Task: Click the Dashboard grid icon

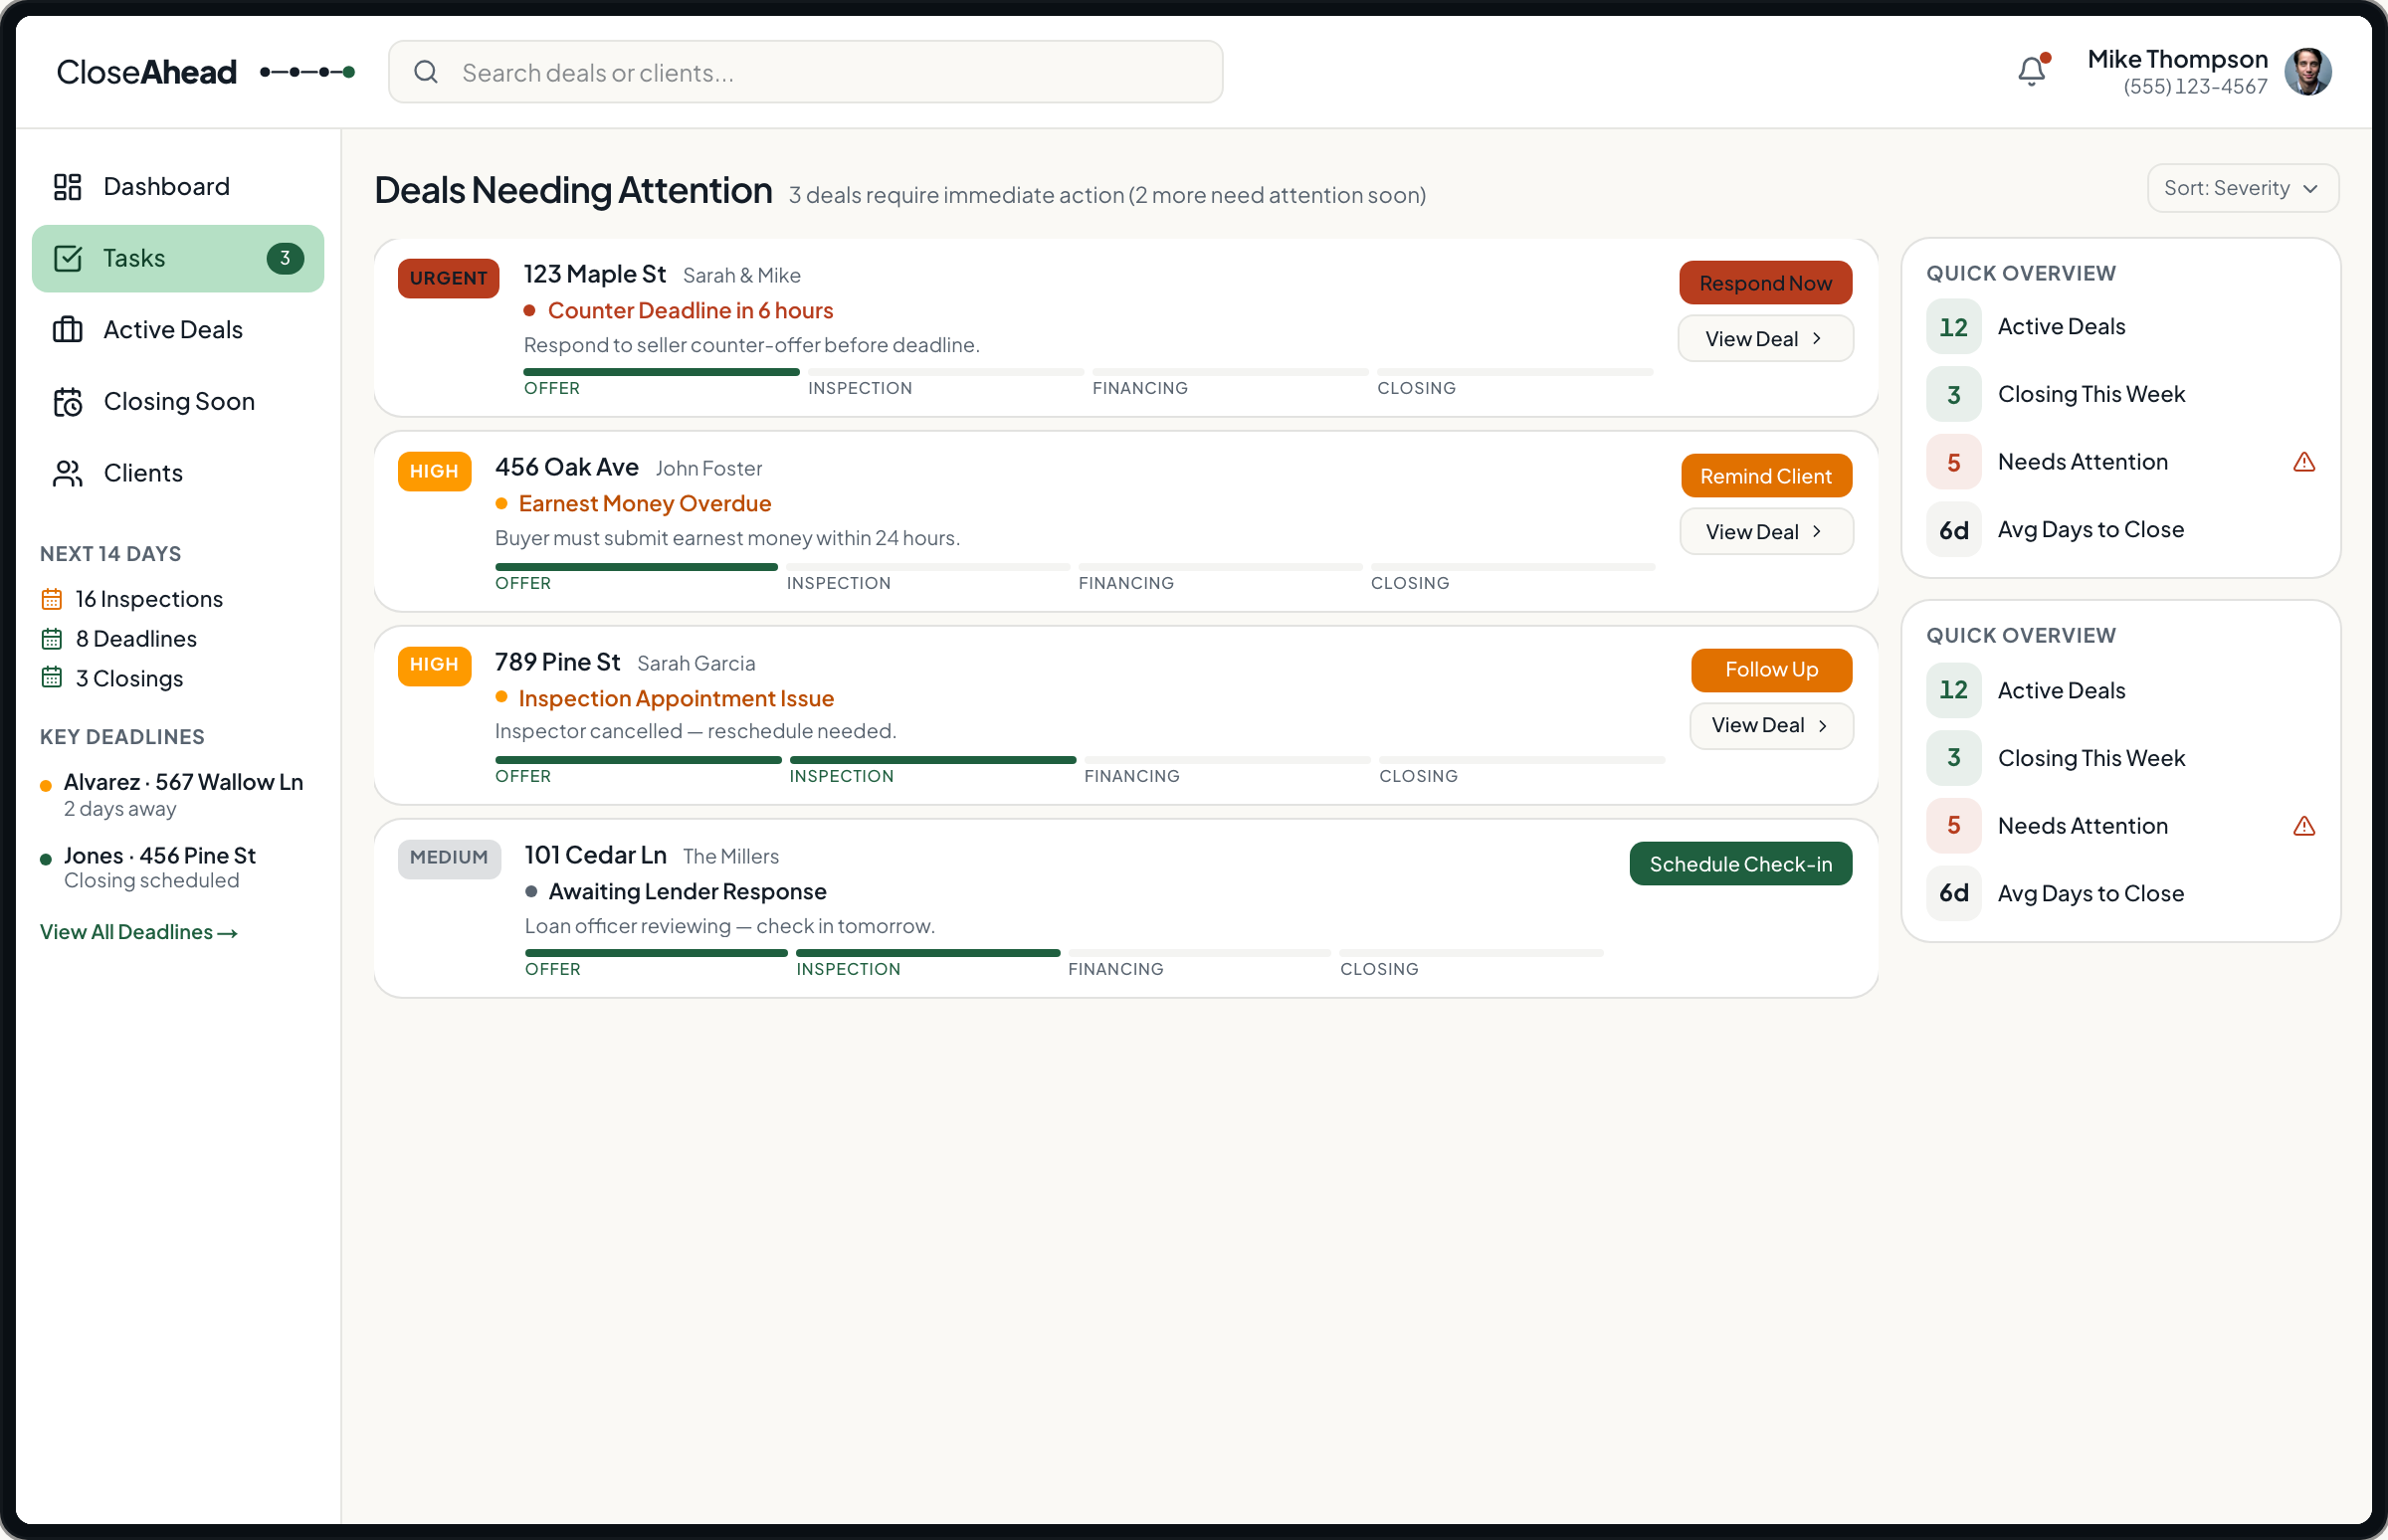Action: (67, 187)
